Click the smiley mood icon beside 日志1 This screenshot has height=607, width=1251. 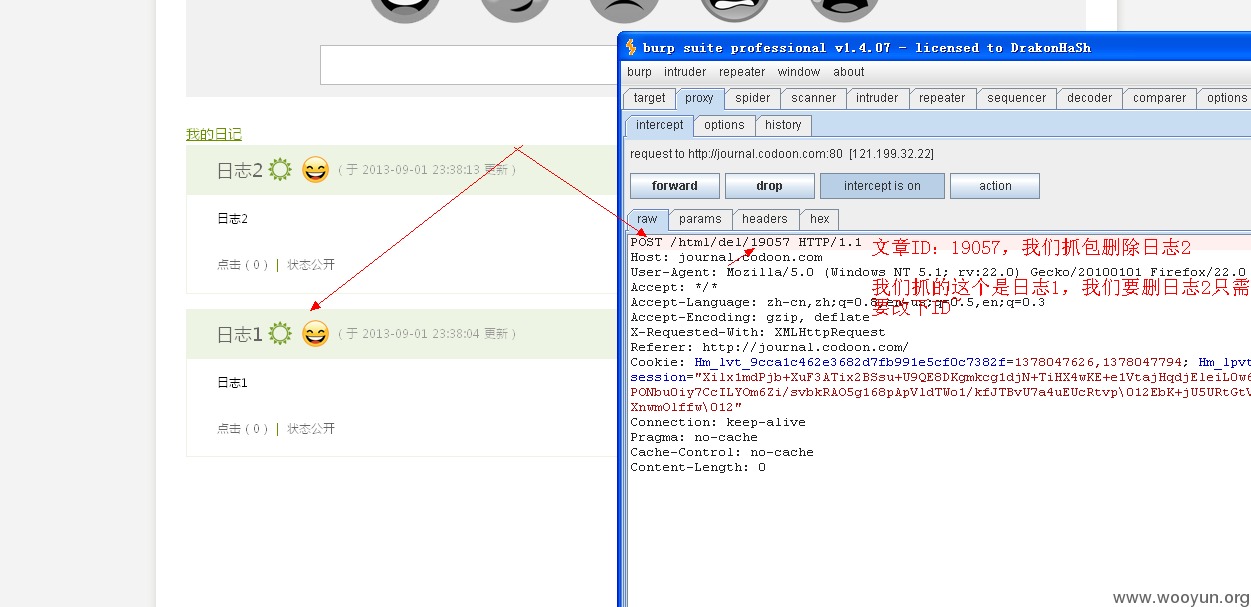[x=315, y=334]
